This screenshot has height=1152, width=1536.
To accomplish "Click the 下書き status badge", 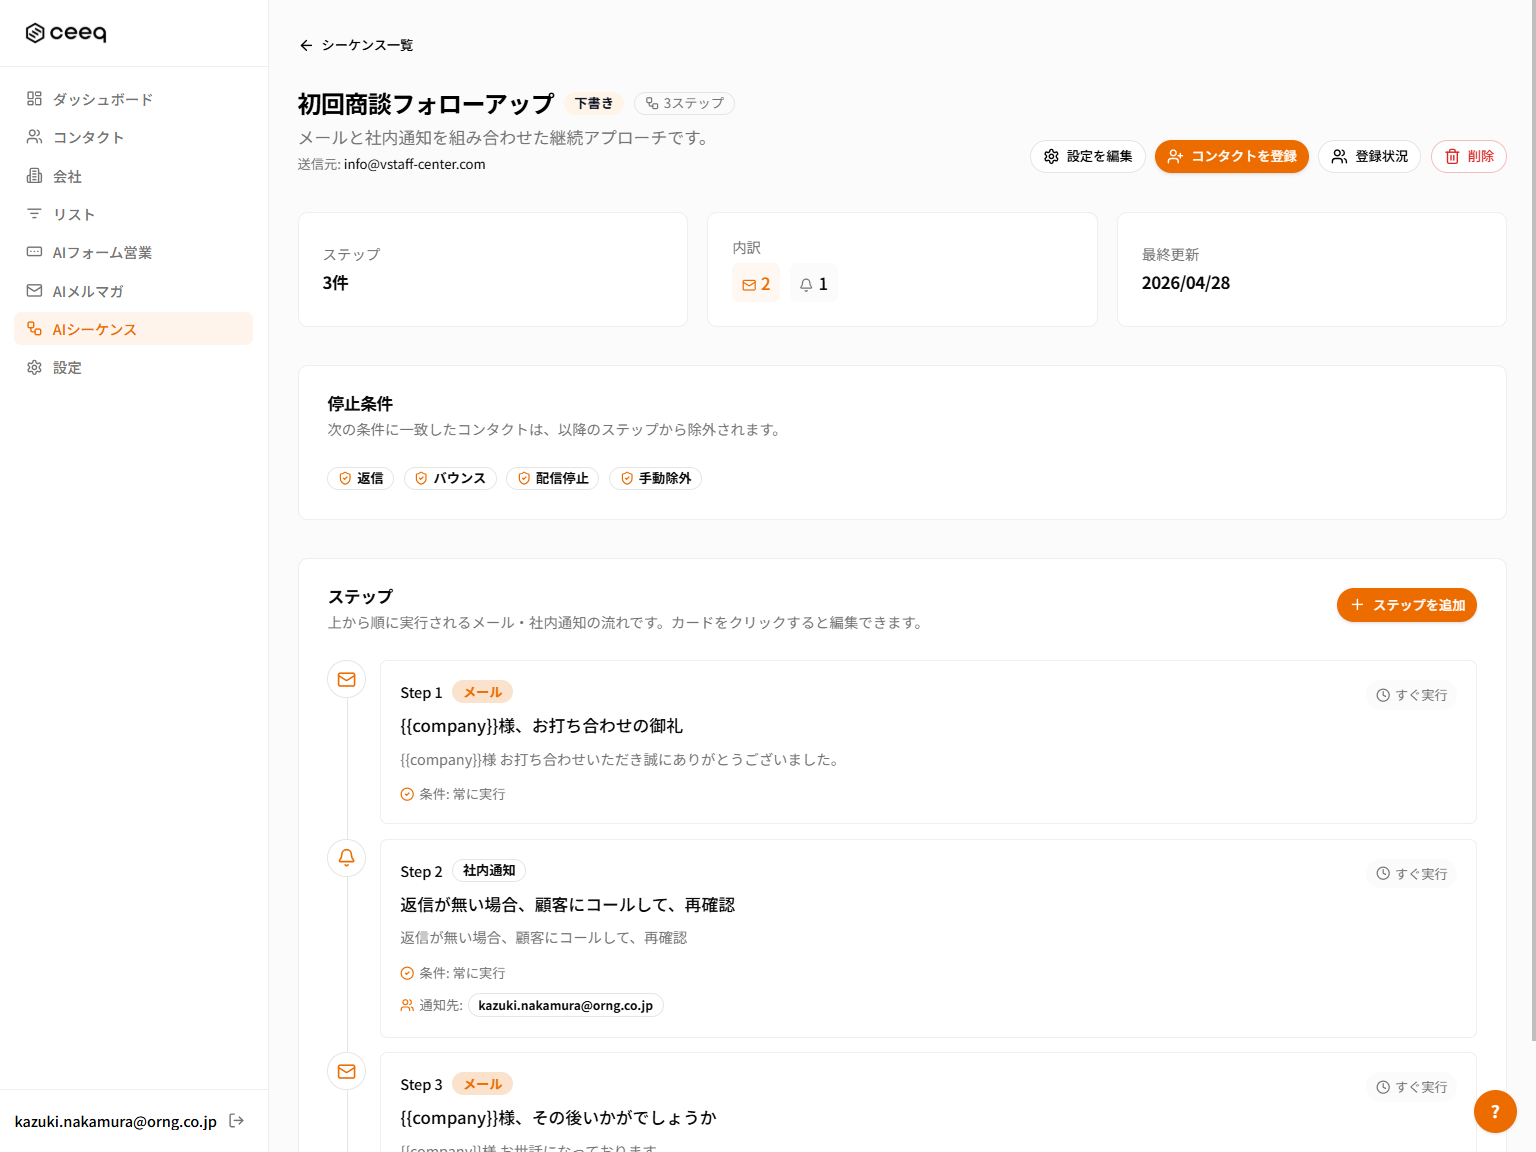I will tap(594, 103).
